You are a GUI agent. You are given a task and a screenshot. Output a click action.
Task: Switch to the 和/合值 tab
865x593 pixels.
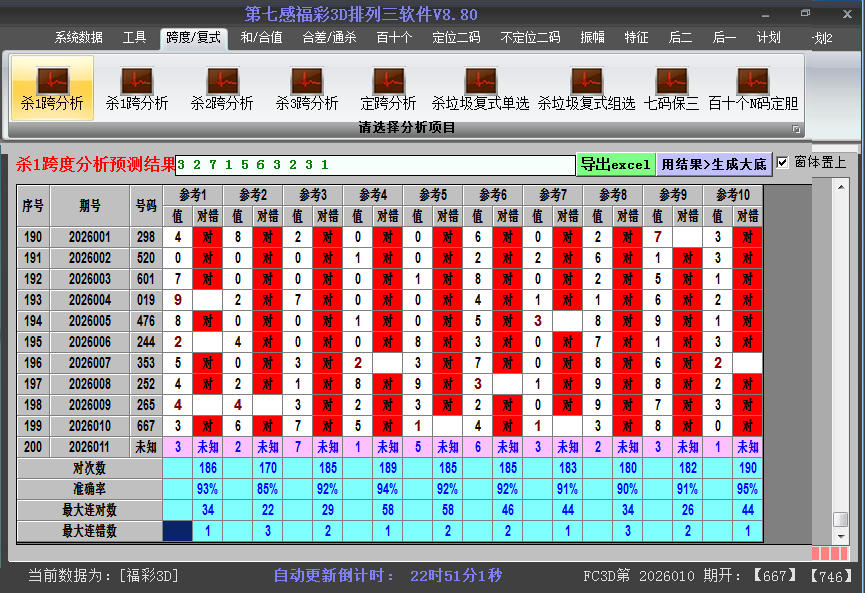pyautogui.click(x=261, y=38)
